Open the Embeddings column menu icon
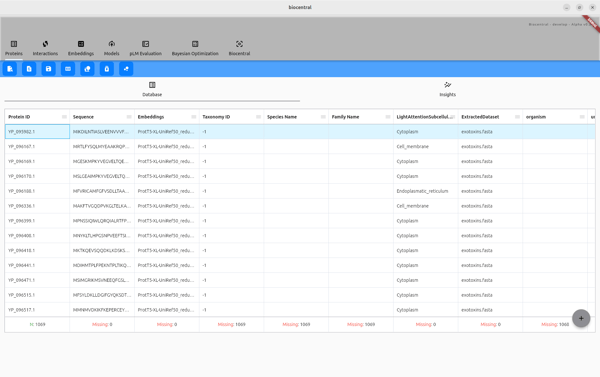Image resolution: width=600 pixels, height=377 pixels. (194, 117)
